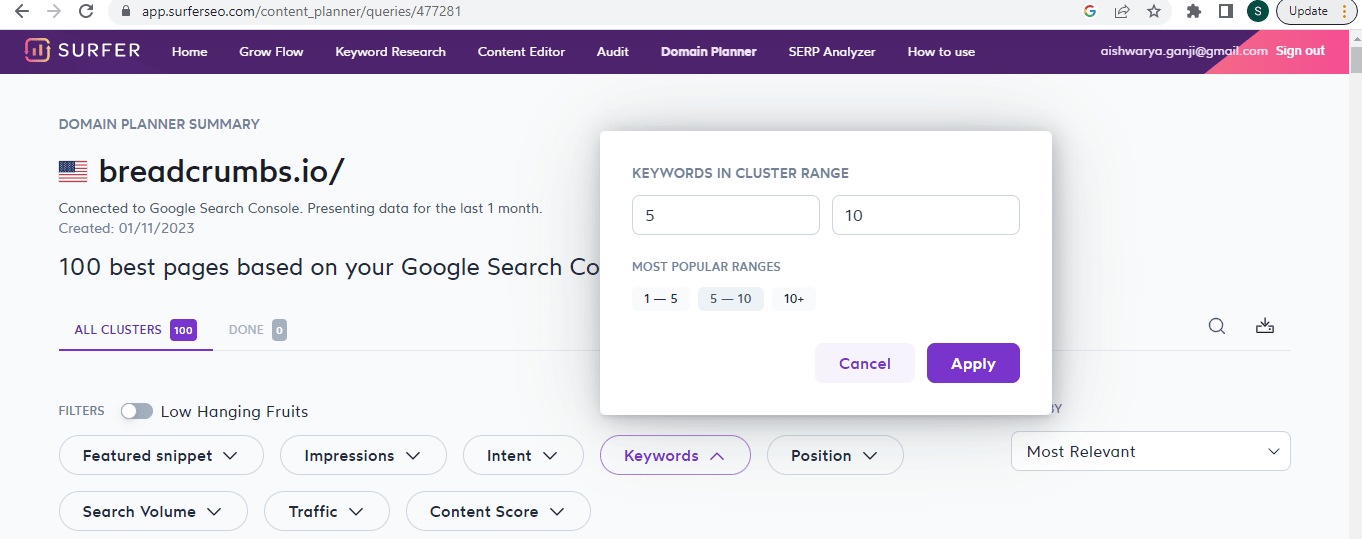Viewport: 1362px width, 539px height.
Task: Select Domain Planner in navigation
Action: click(x=709, y=51)
